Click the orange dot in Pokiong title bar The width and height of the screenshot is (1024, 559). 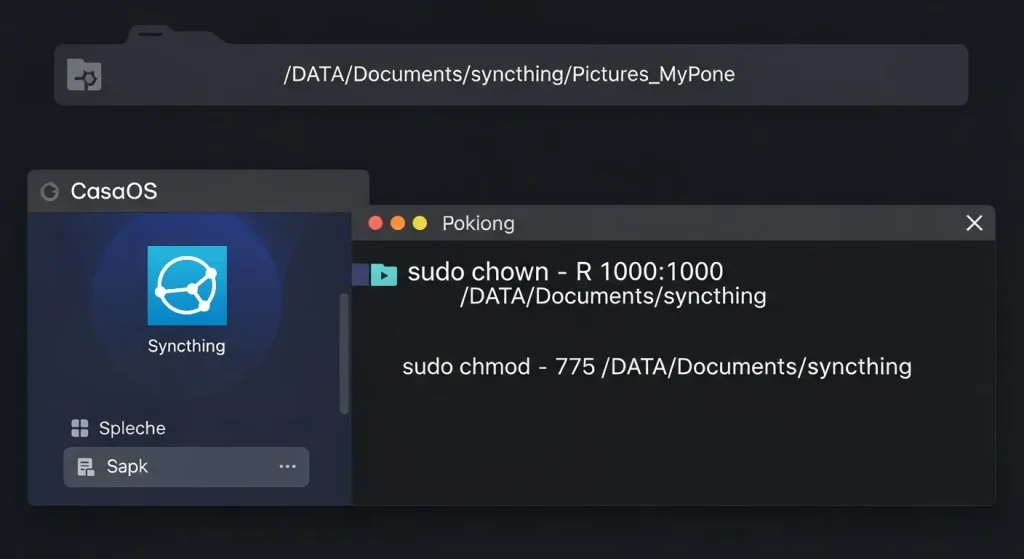(x=398, y=223)
